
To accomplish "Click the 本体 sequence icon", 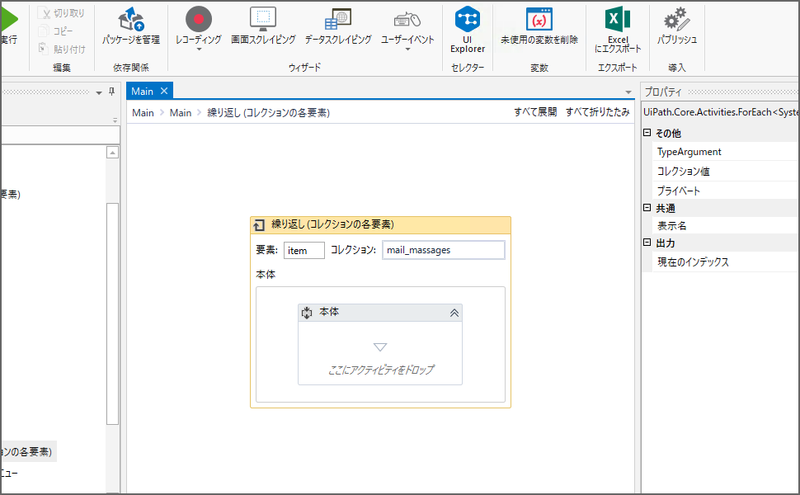I will (x=307, y=313).
